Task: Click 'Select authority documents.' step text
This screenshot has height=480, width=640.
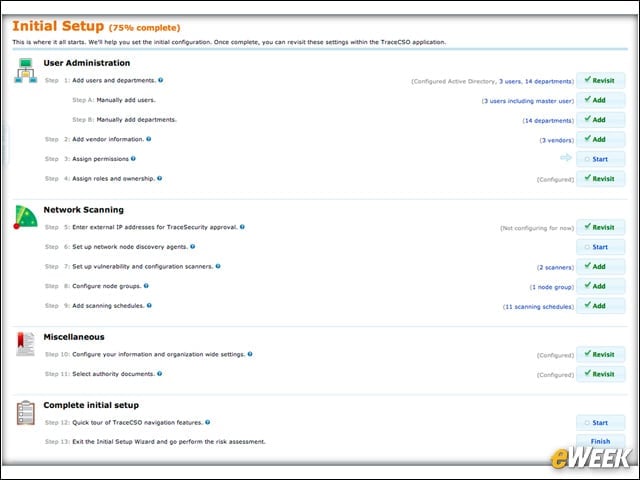Action: [113, 373]
